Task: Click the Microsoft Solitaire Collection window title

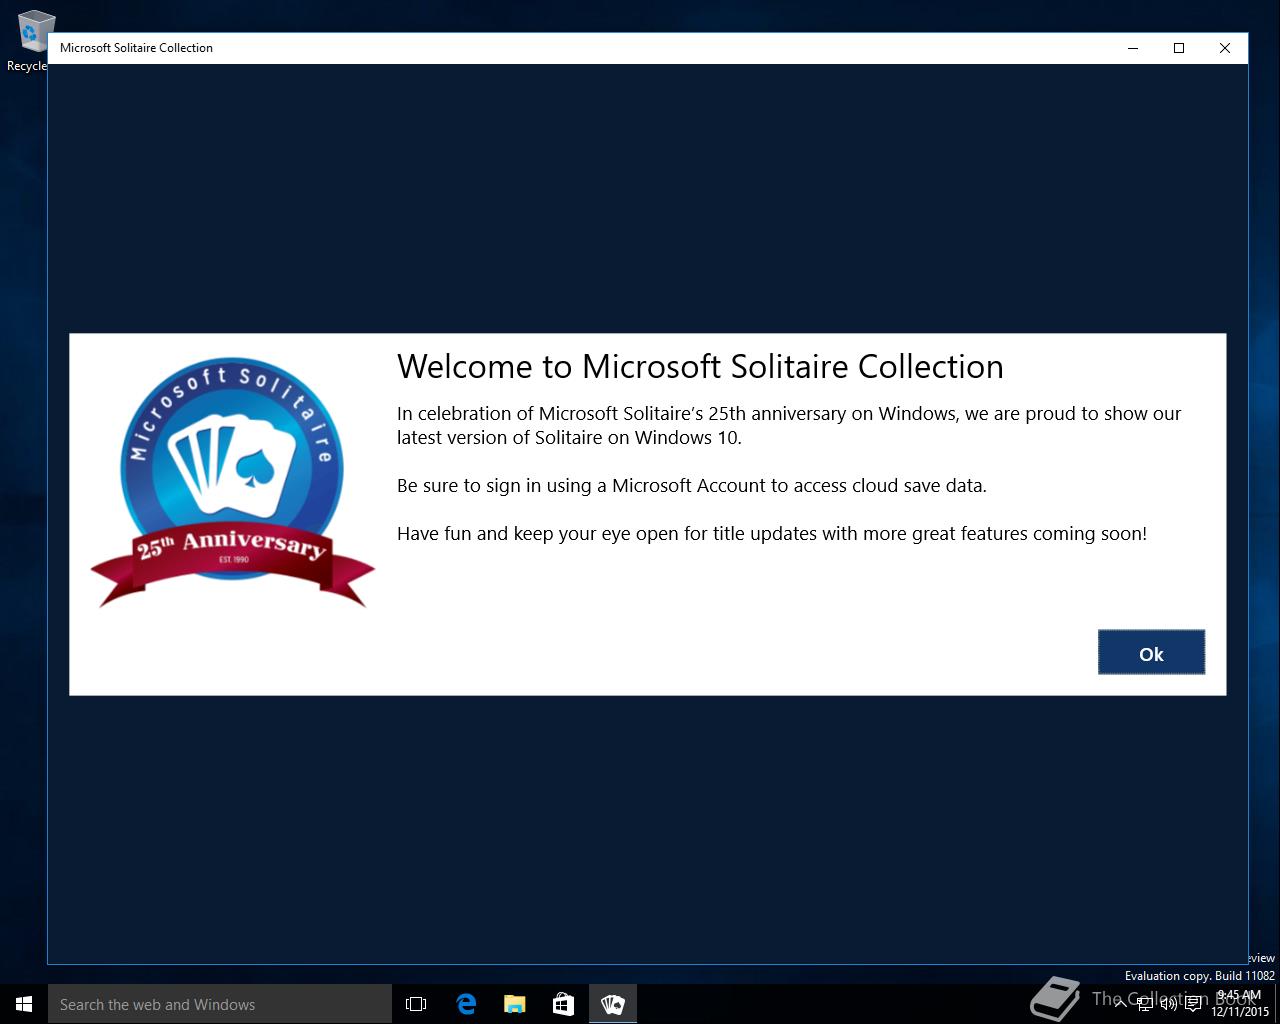Action: [136, 48]
